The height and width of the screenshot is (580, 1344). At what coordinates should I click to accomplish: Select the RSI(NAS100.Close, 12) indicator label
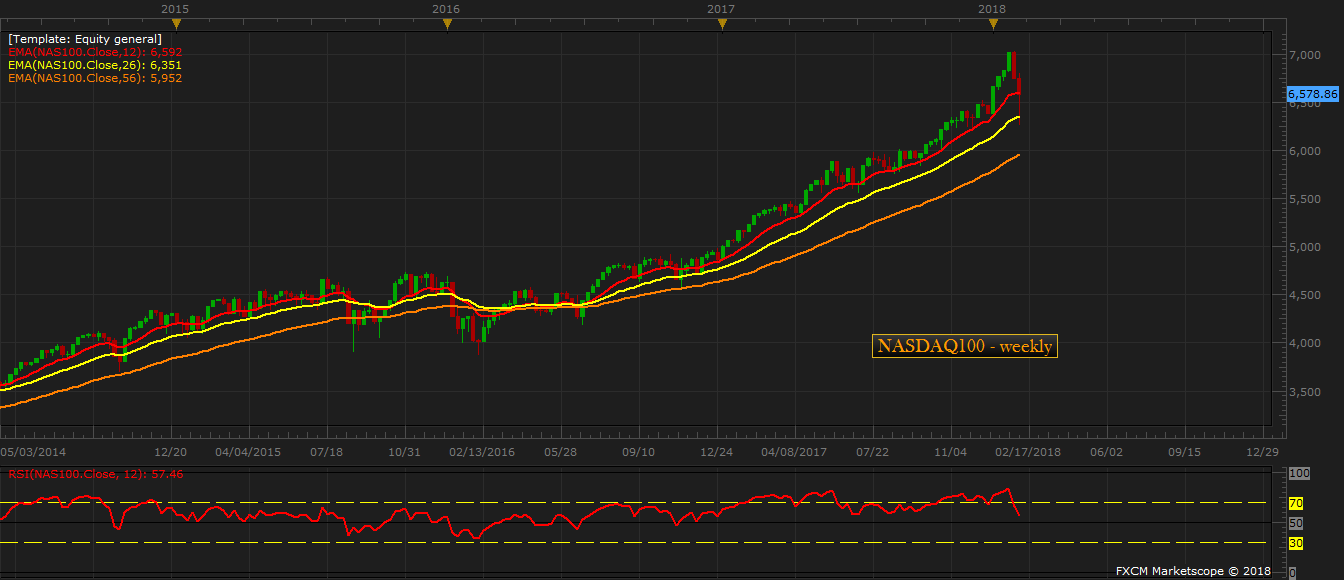(96, 474)
